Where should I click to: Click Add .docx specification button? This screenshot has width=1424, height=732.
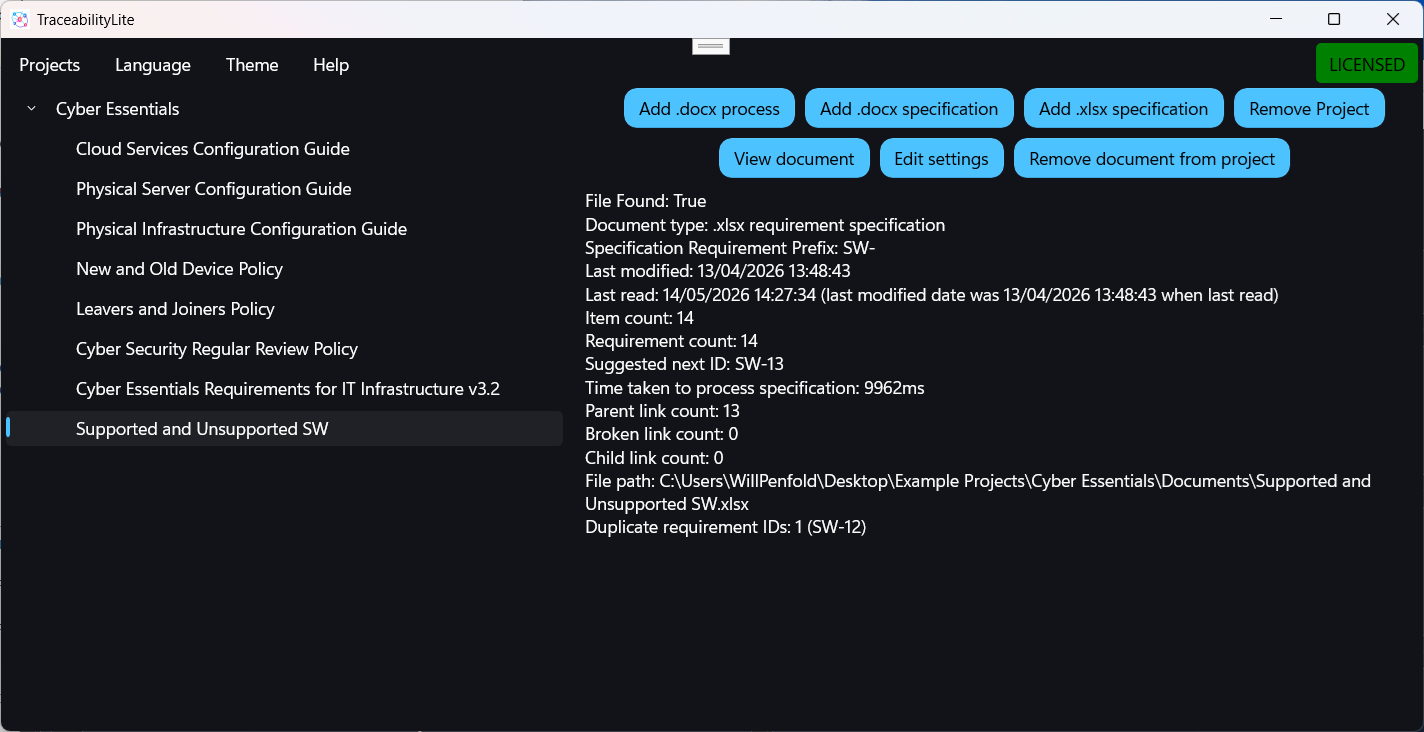[909, 109]
